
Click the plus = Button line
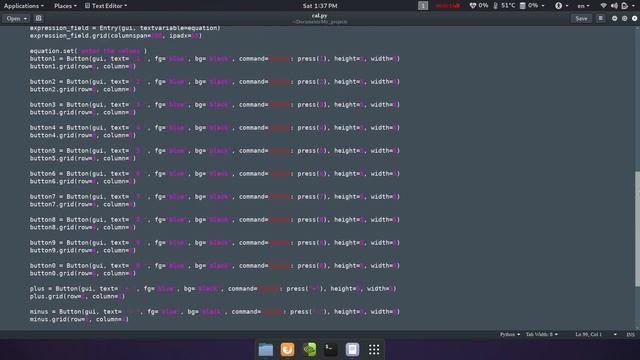[213, 289]
